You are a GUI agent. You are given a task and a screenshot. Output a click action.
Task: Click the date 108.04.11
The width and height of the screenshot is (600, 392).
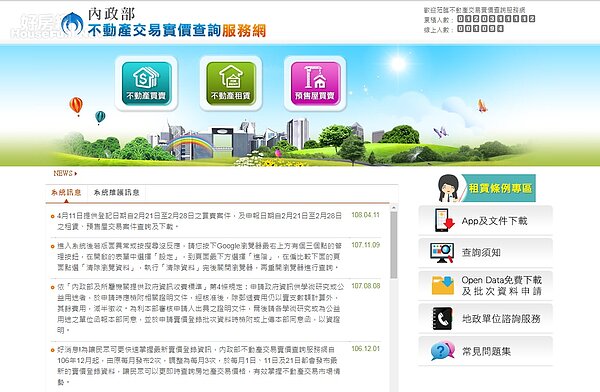click(x=365, y=215)
